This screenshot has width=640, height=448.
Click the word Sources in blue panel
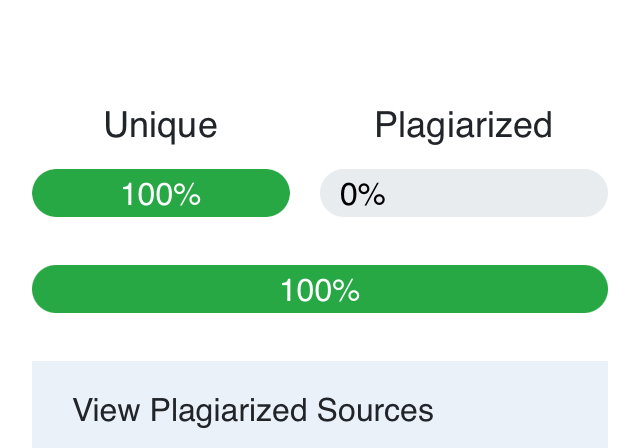375,410
